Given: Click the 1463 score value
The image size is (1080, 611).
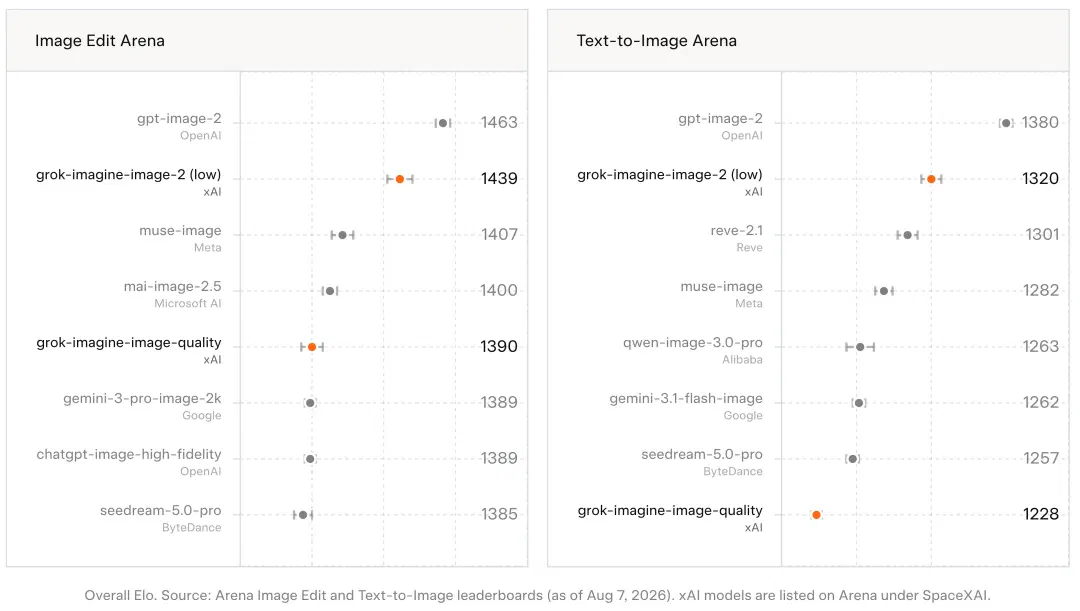Looking at the screenshot, I should (x=499, y=123).
